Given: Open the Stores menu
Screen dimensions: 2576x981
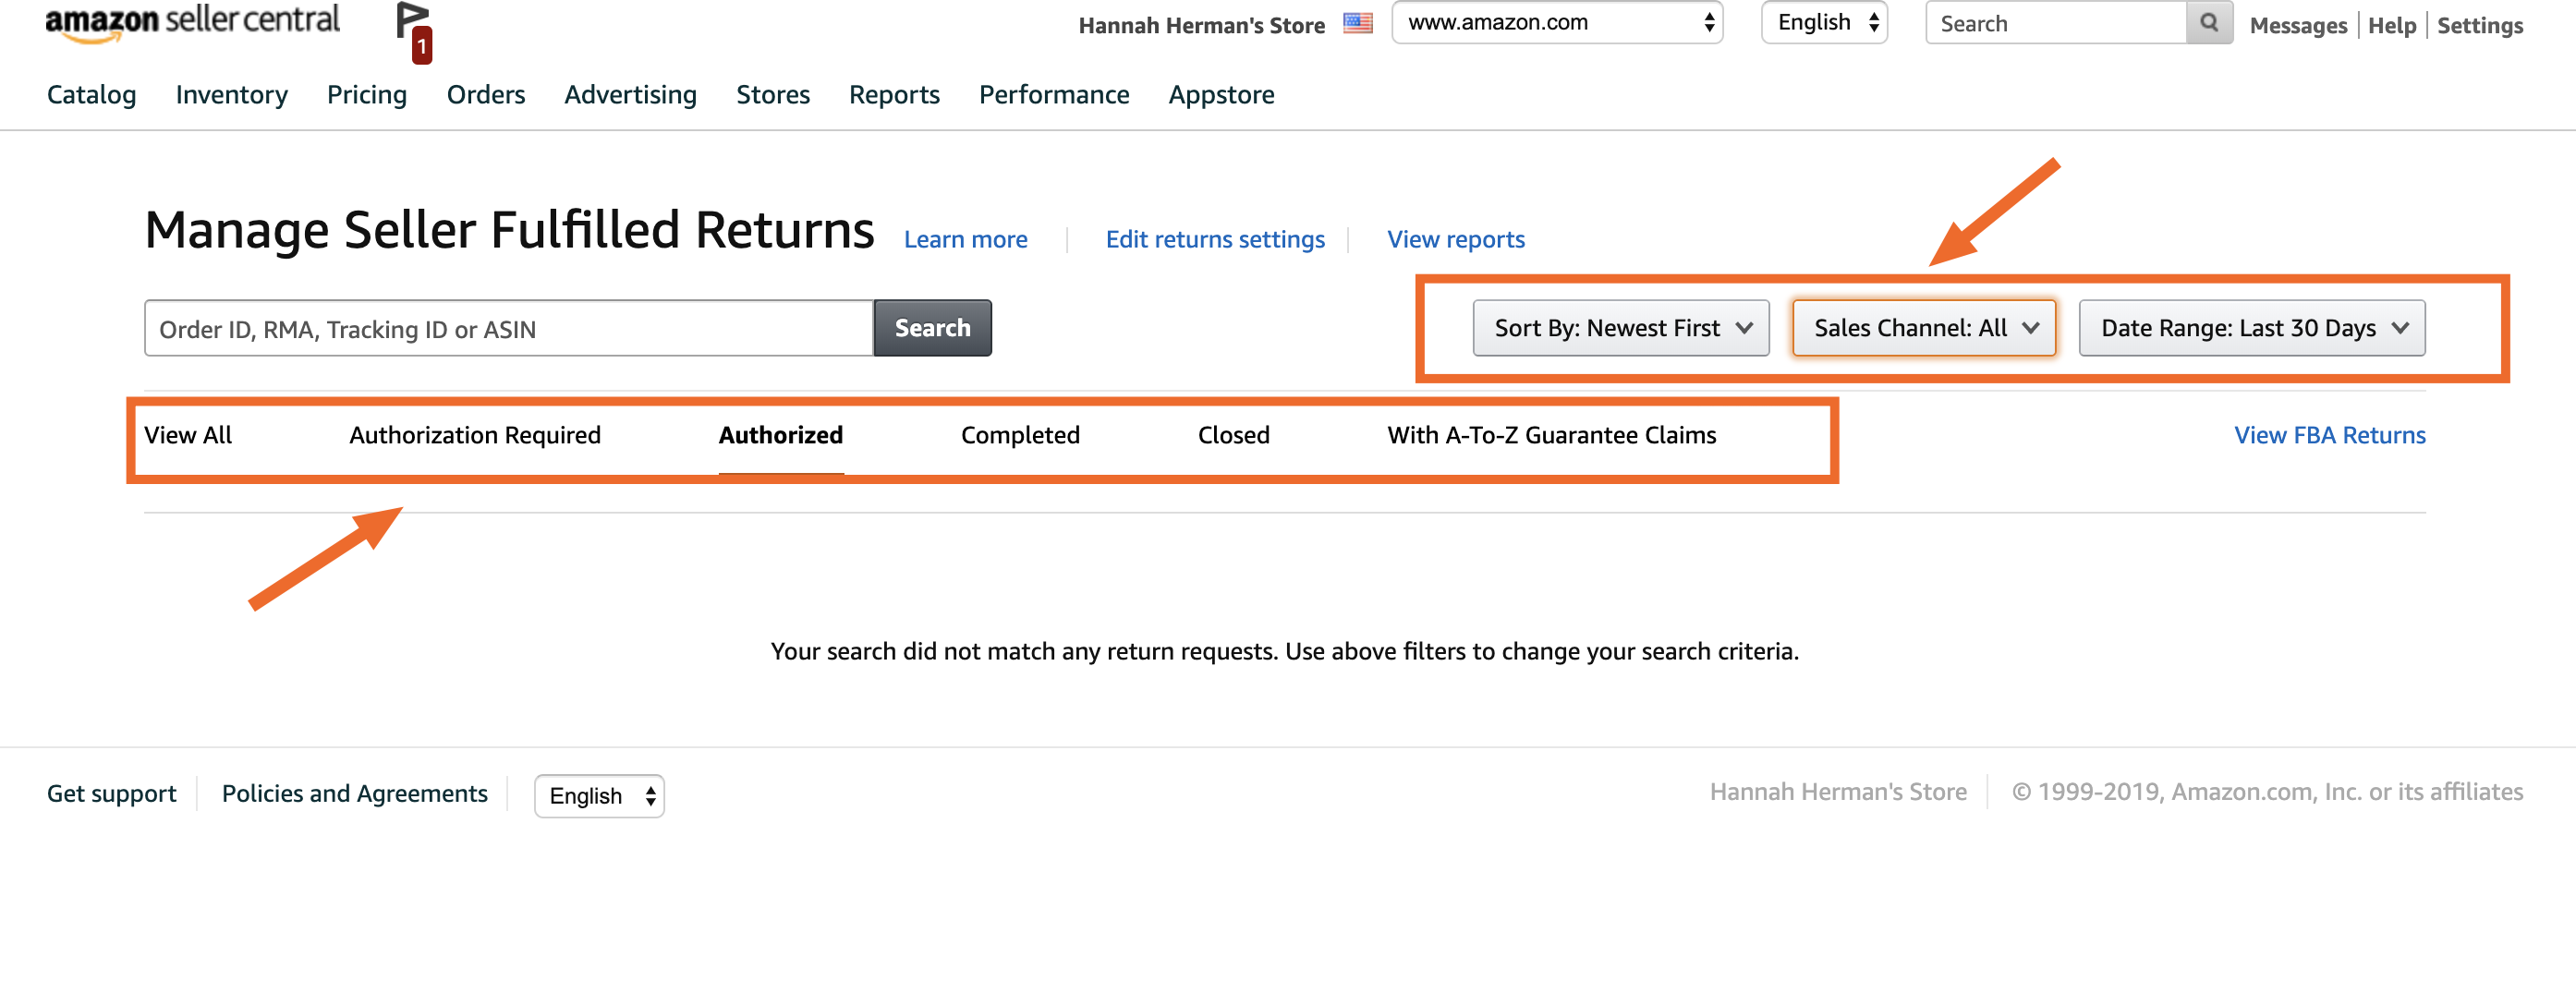Looking at the screenshot, I should coord(773,94).
